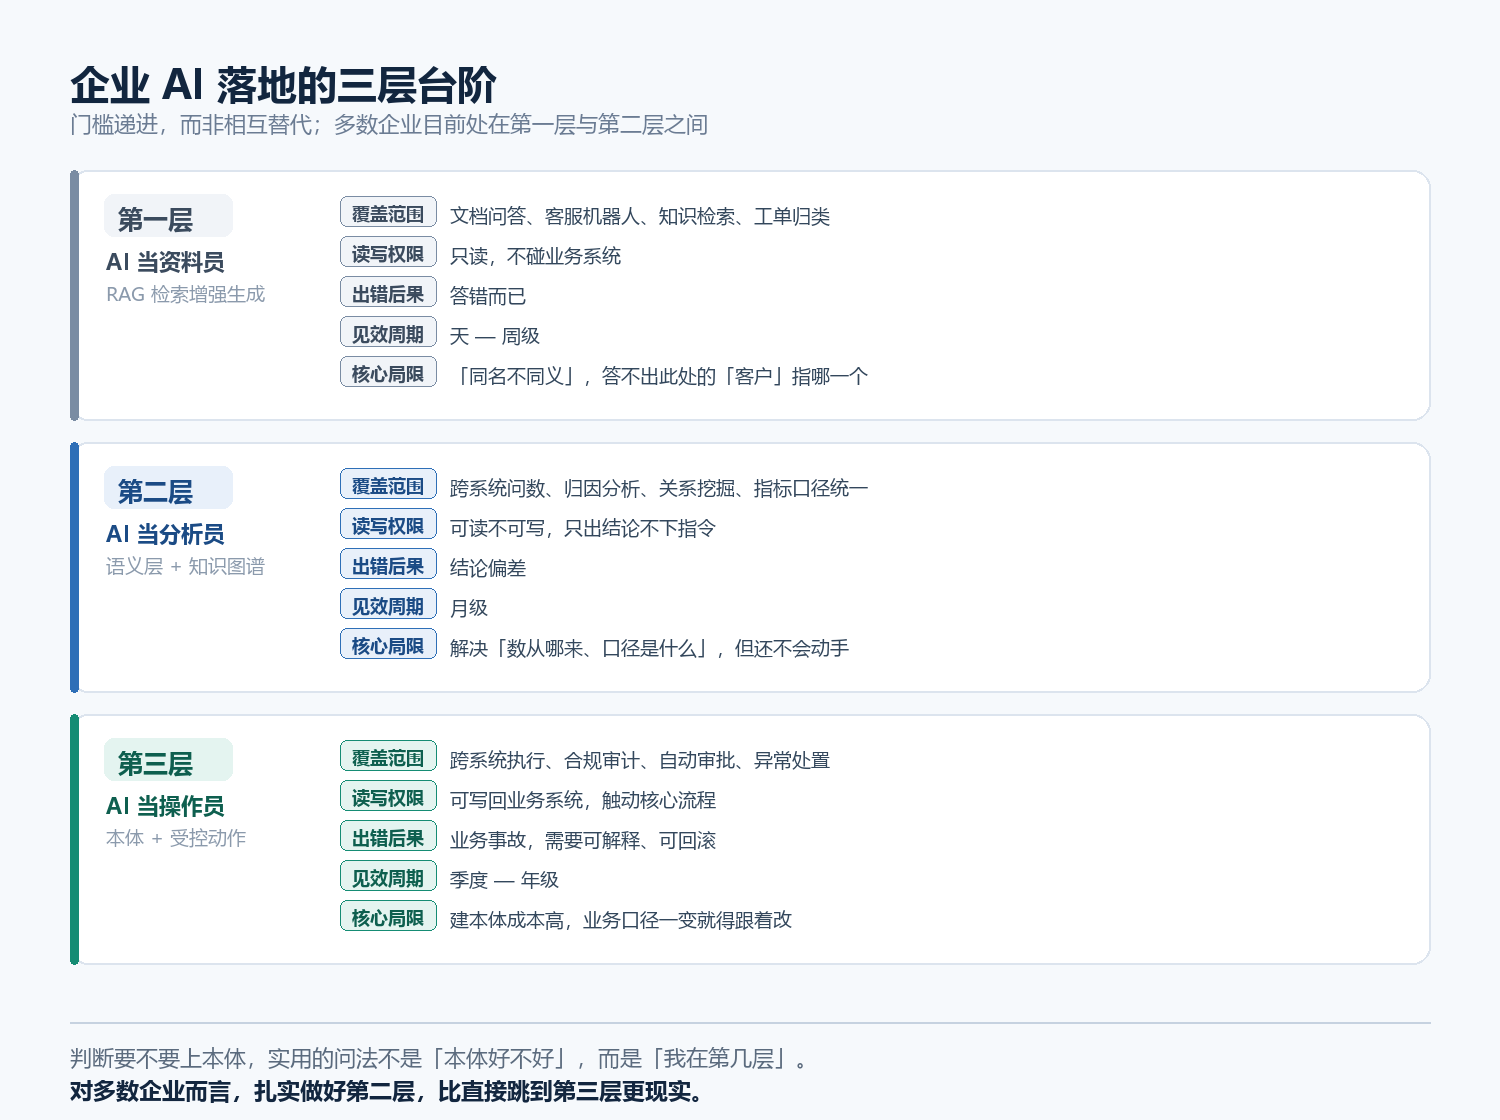The image size is (1500, 1120).
Task: Click the 出错后果 tag beside 结论偏差
Action: tap(388, 564)
